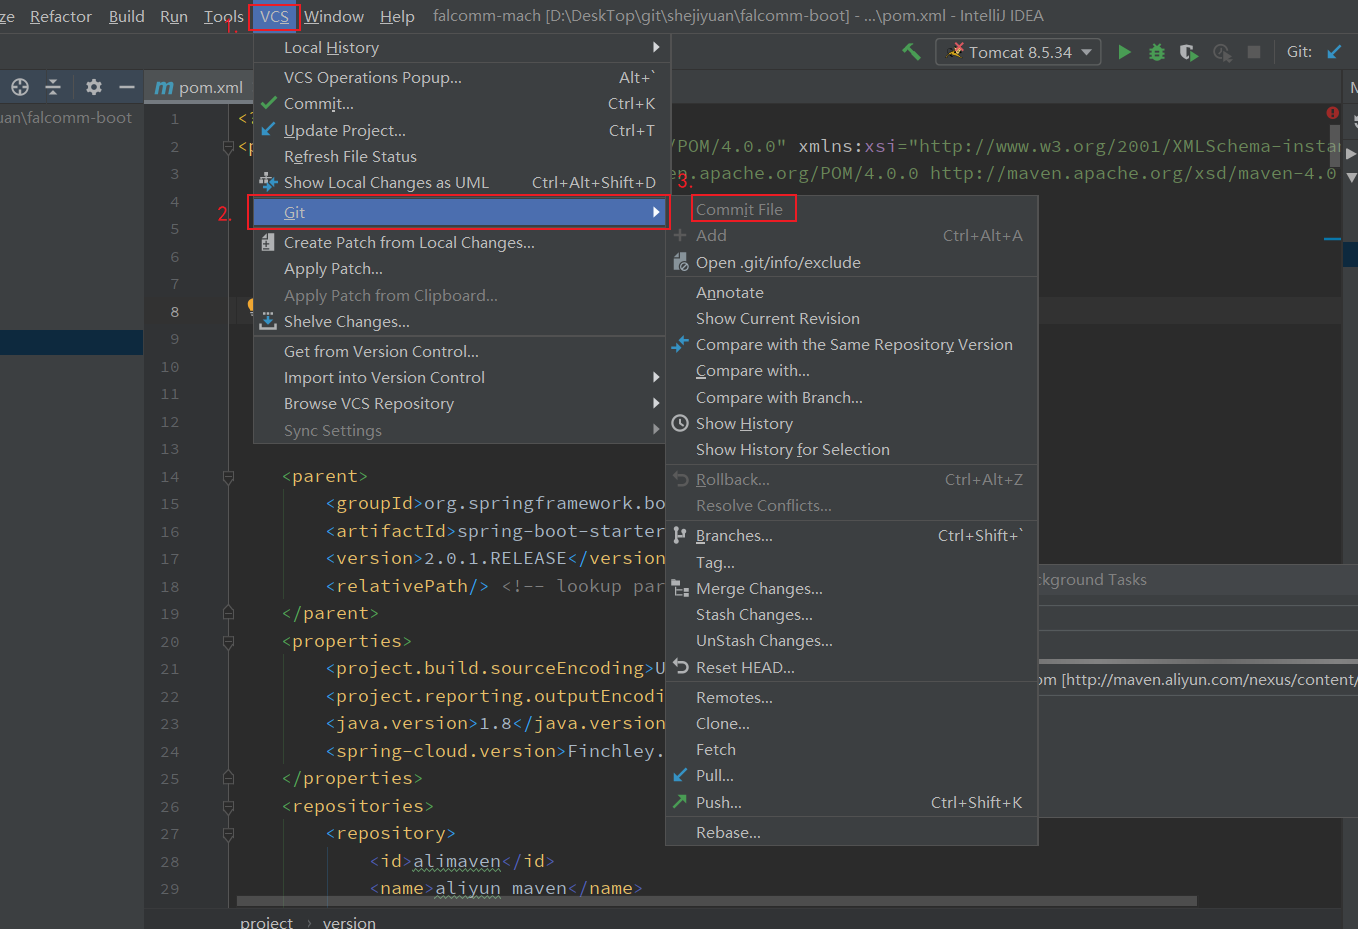Choose Show History entry
1358x929 pixels.
tap(852, 423)
